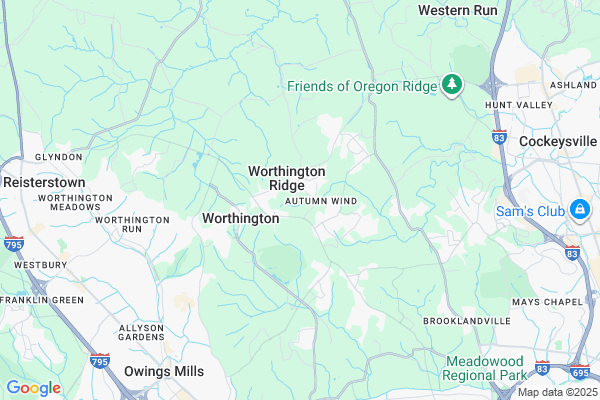This screenshot has height=400, width=600.
Task: Click the Friends of Oregon Ridge text
Action: [362, 87]
